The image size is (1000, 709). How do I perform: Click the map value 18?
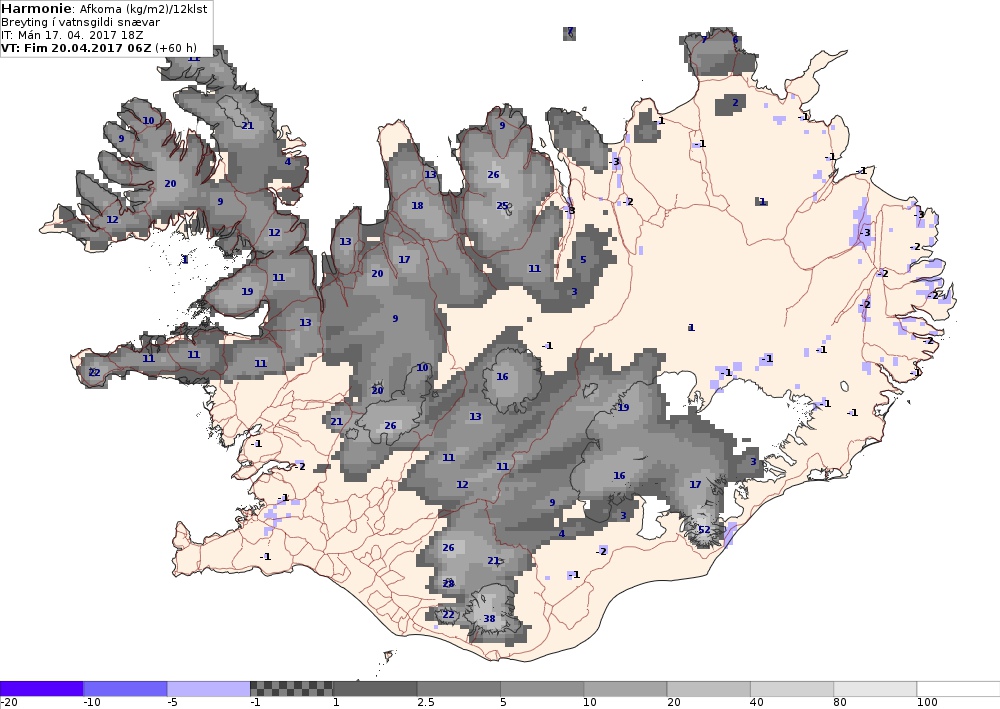[417, 205]
